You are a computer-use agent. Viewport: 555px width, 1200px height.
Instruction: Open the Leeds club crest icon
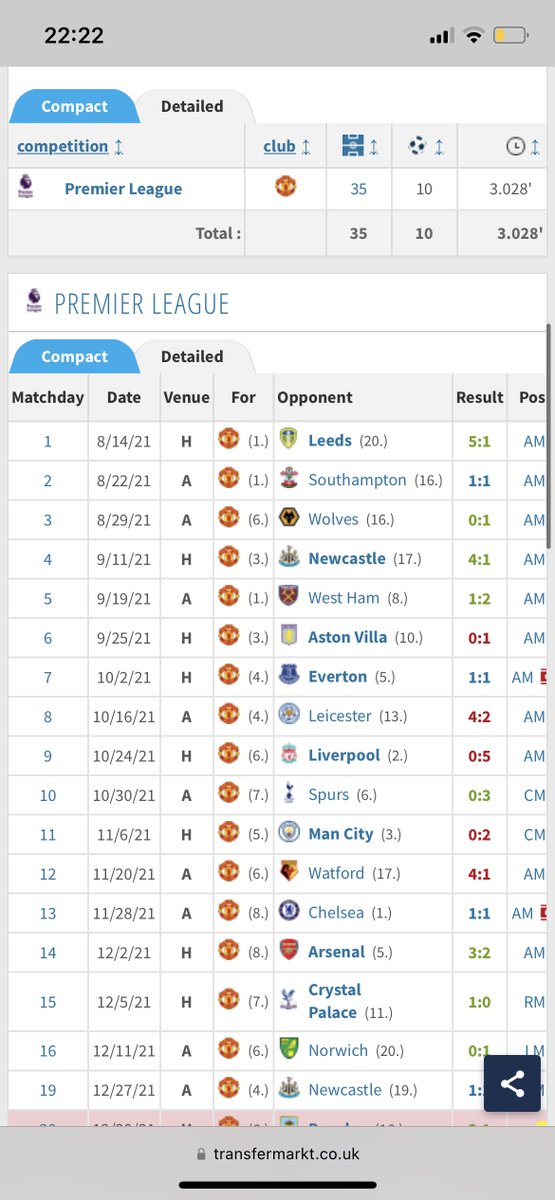pos(289,440)
